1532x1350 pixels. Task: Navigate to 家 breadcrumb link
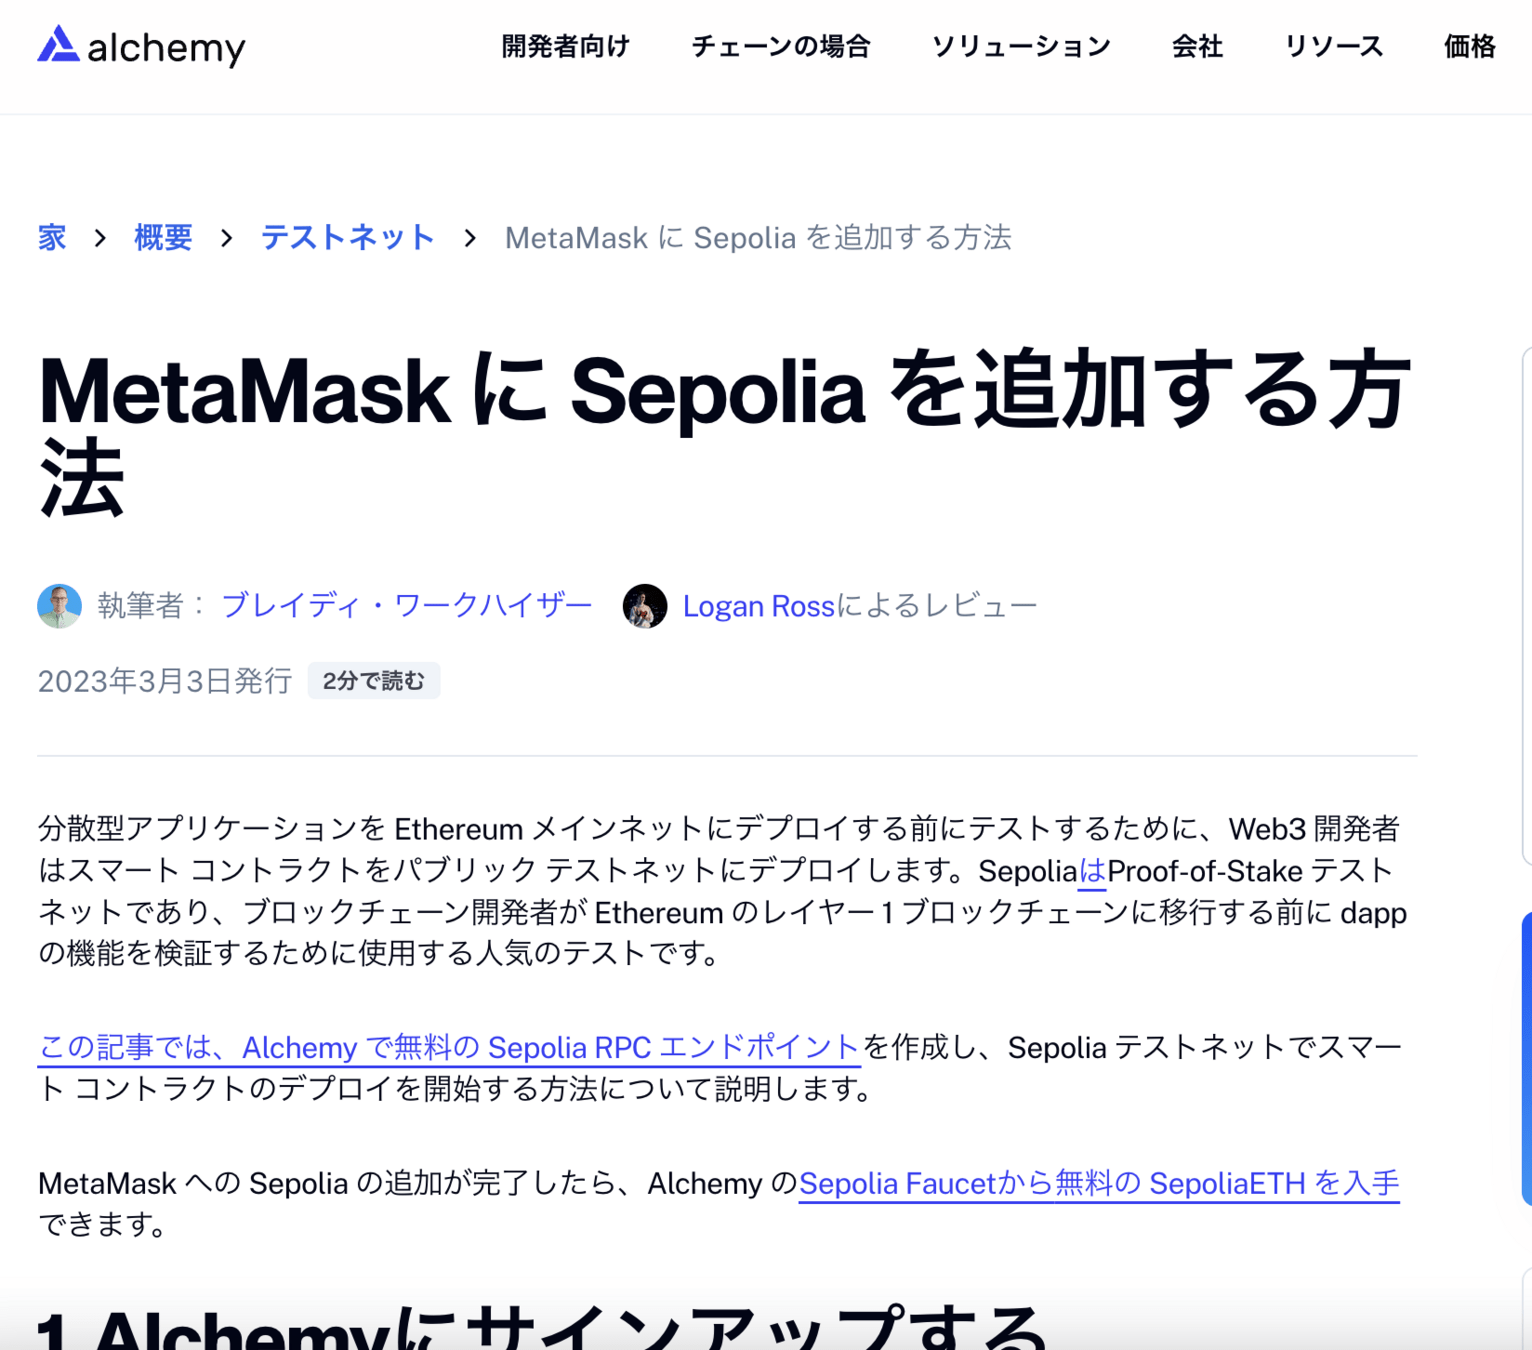[x=52, y=238]
